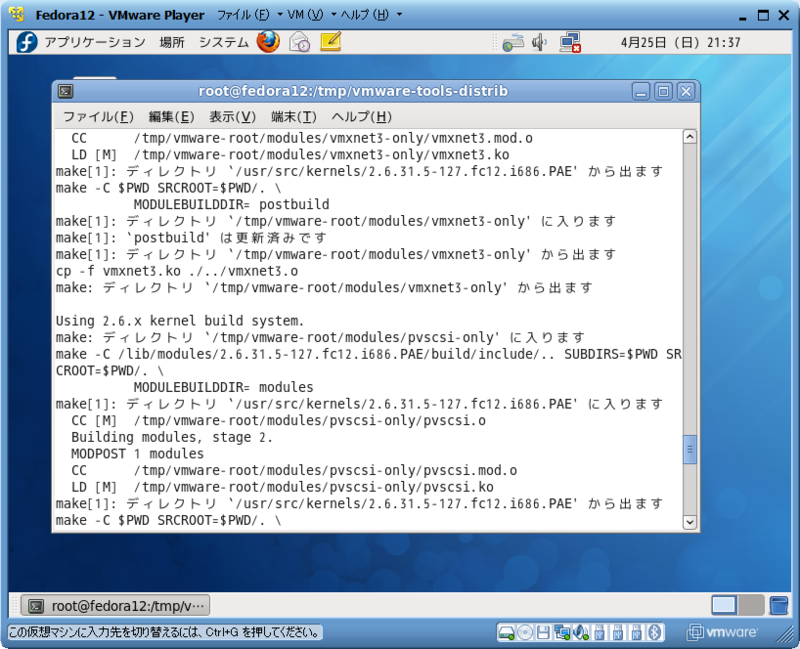Switch to the second gray workspace
Viewport: 800px width, 649px height.
point(751,606)
